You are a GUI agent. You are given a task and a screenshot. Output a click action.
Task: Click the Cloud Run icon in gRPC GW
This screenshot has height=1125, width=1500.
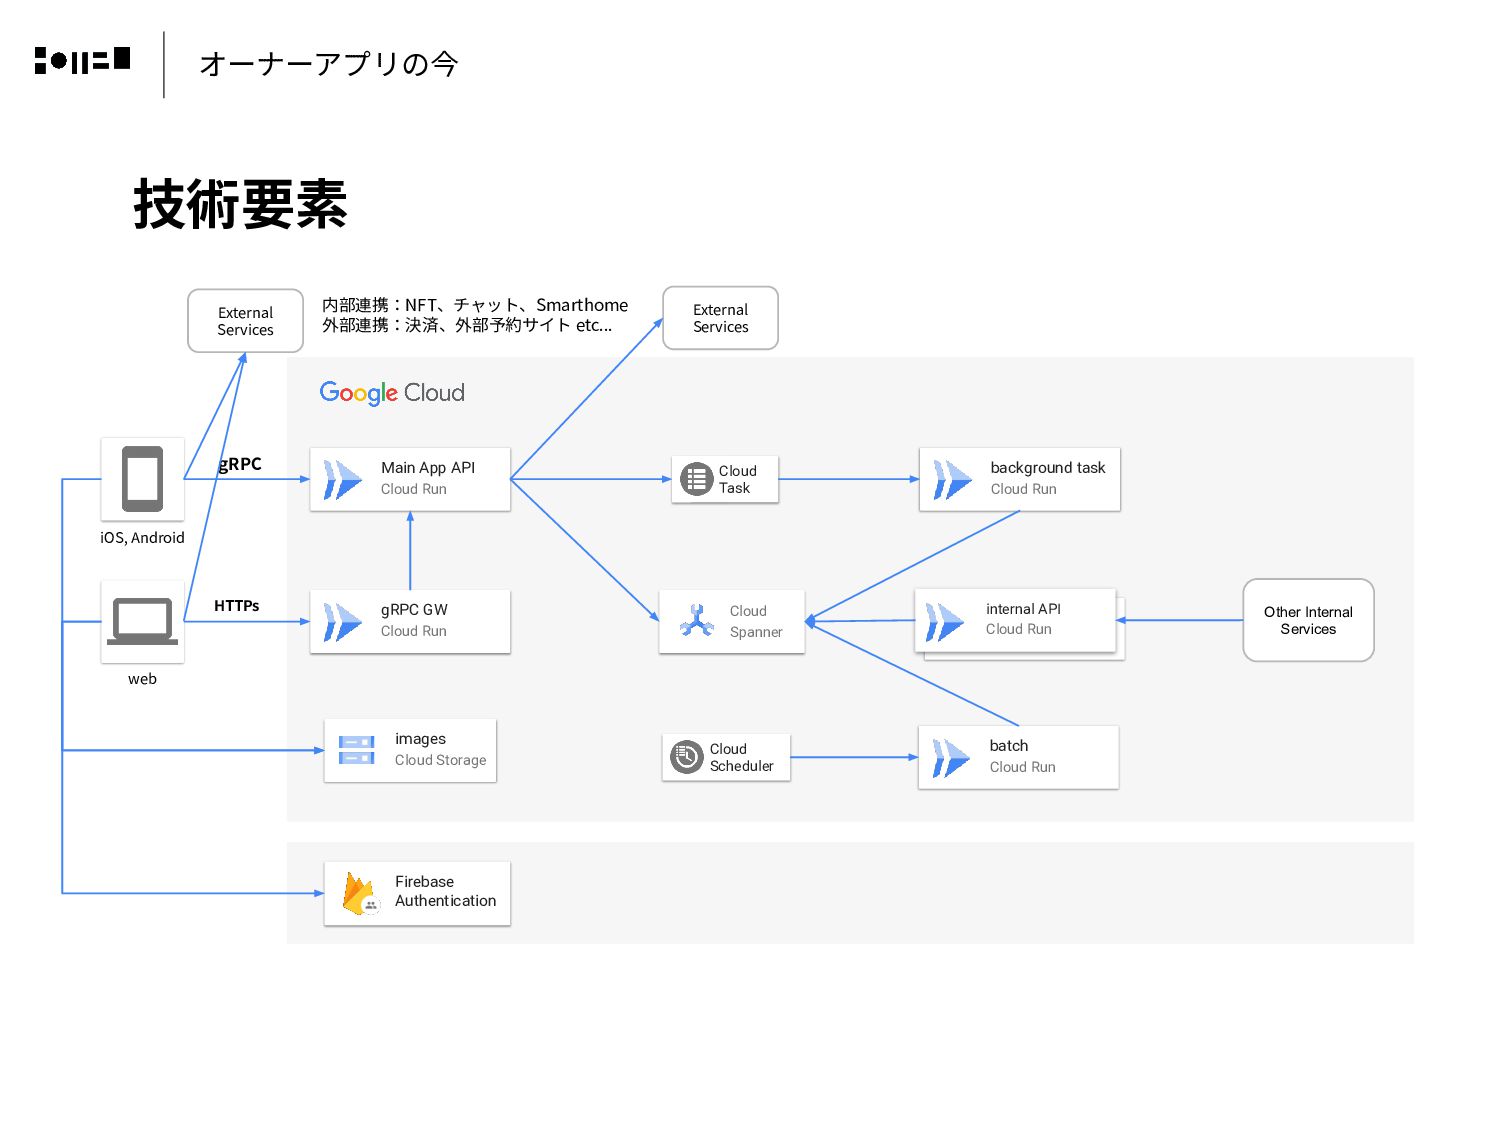[x=342, y=622]
